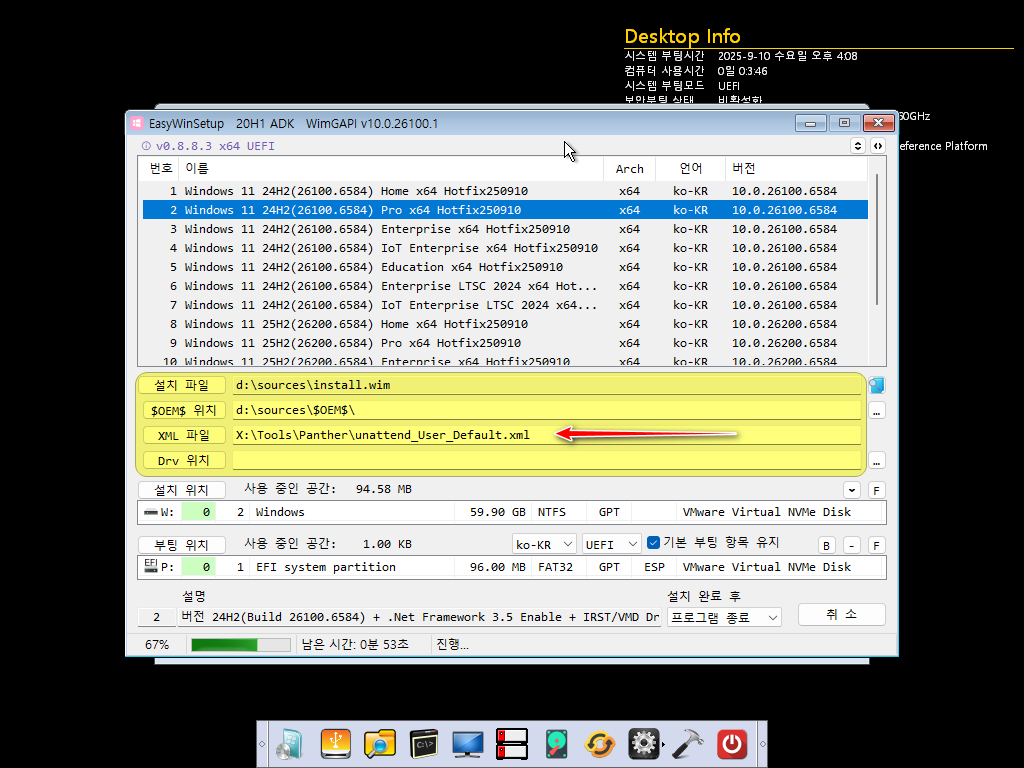
Task: Select the P: EFI system partition row
Action: tap(511, 567)
